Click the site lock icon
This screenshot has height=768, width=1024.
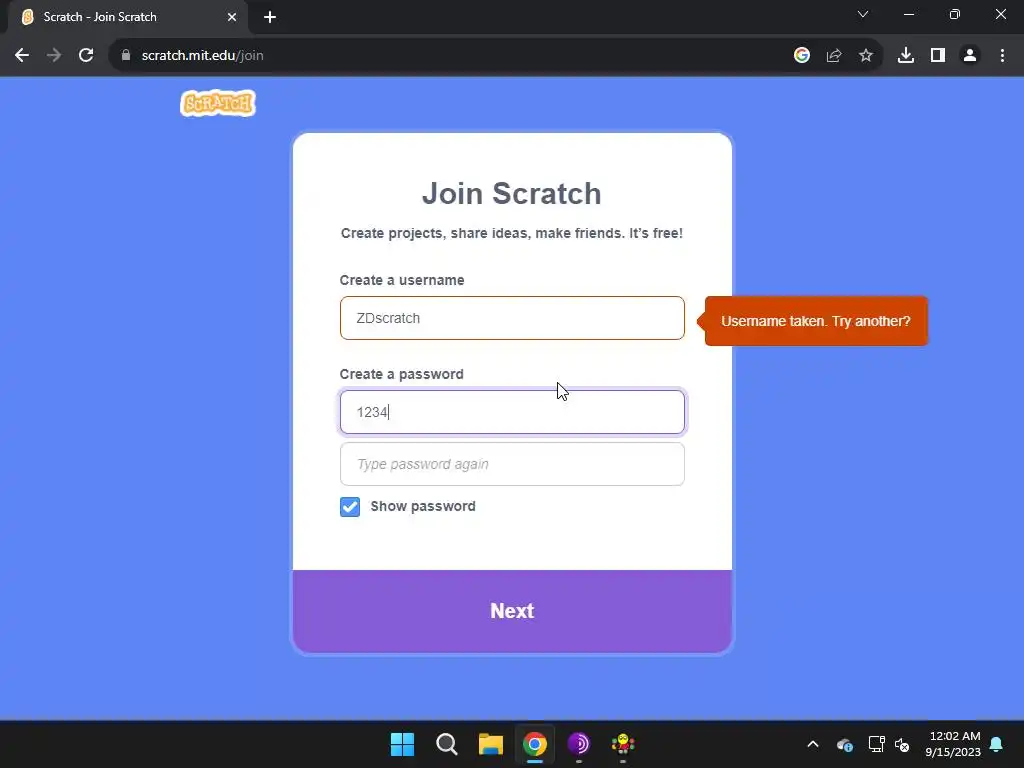(x=126, y=56)
